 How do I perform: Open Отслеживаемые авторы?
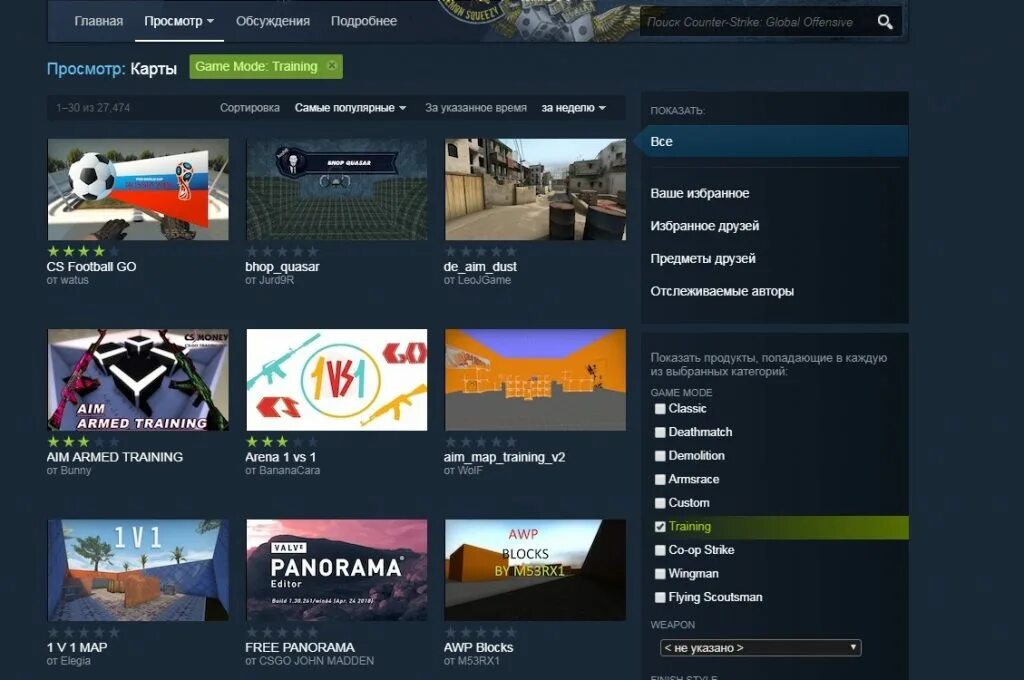point(722,291)
